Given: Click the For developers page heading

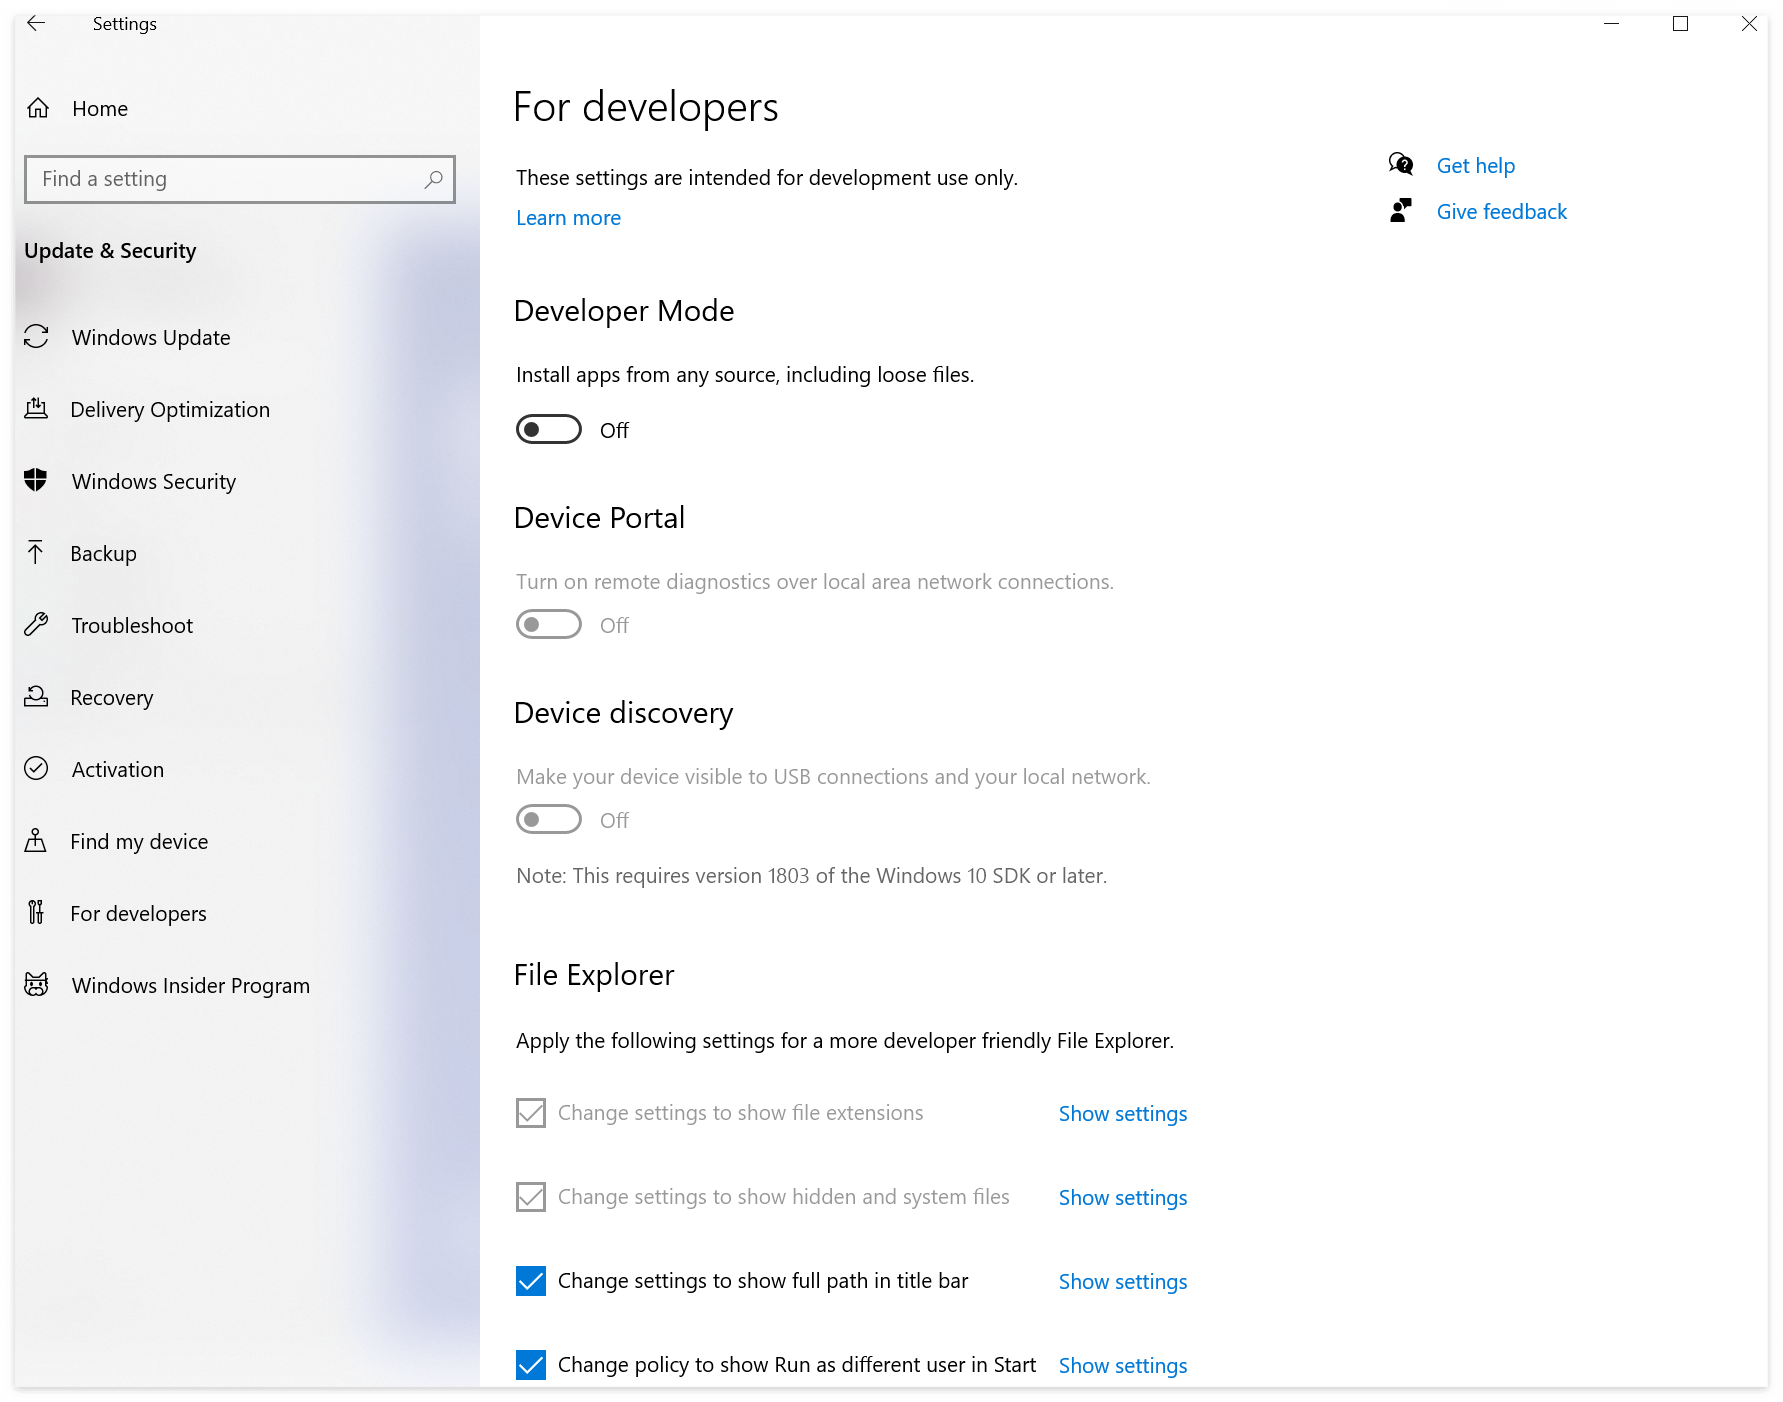Looking at the screenshot, I should coord(645,107).
